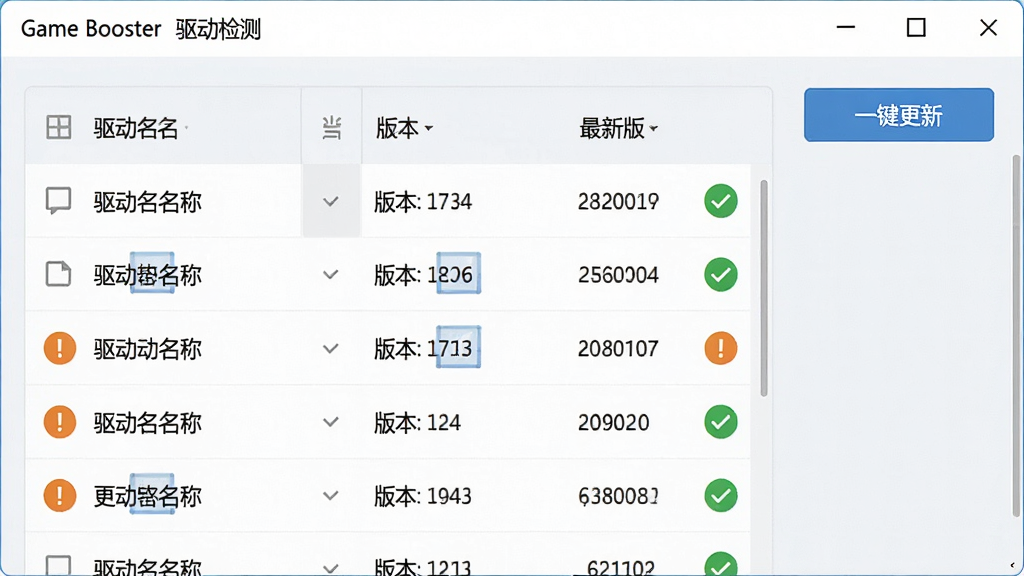Image resolution: width=1024 pixels, height=576 pixels.
Task: Click the driver list scrollbar thumb
Action: [763, 288]
